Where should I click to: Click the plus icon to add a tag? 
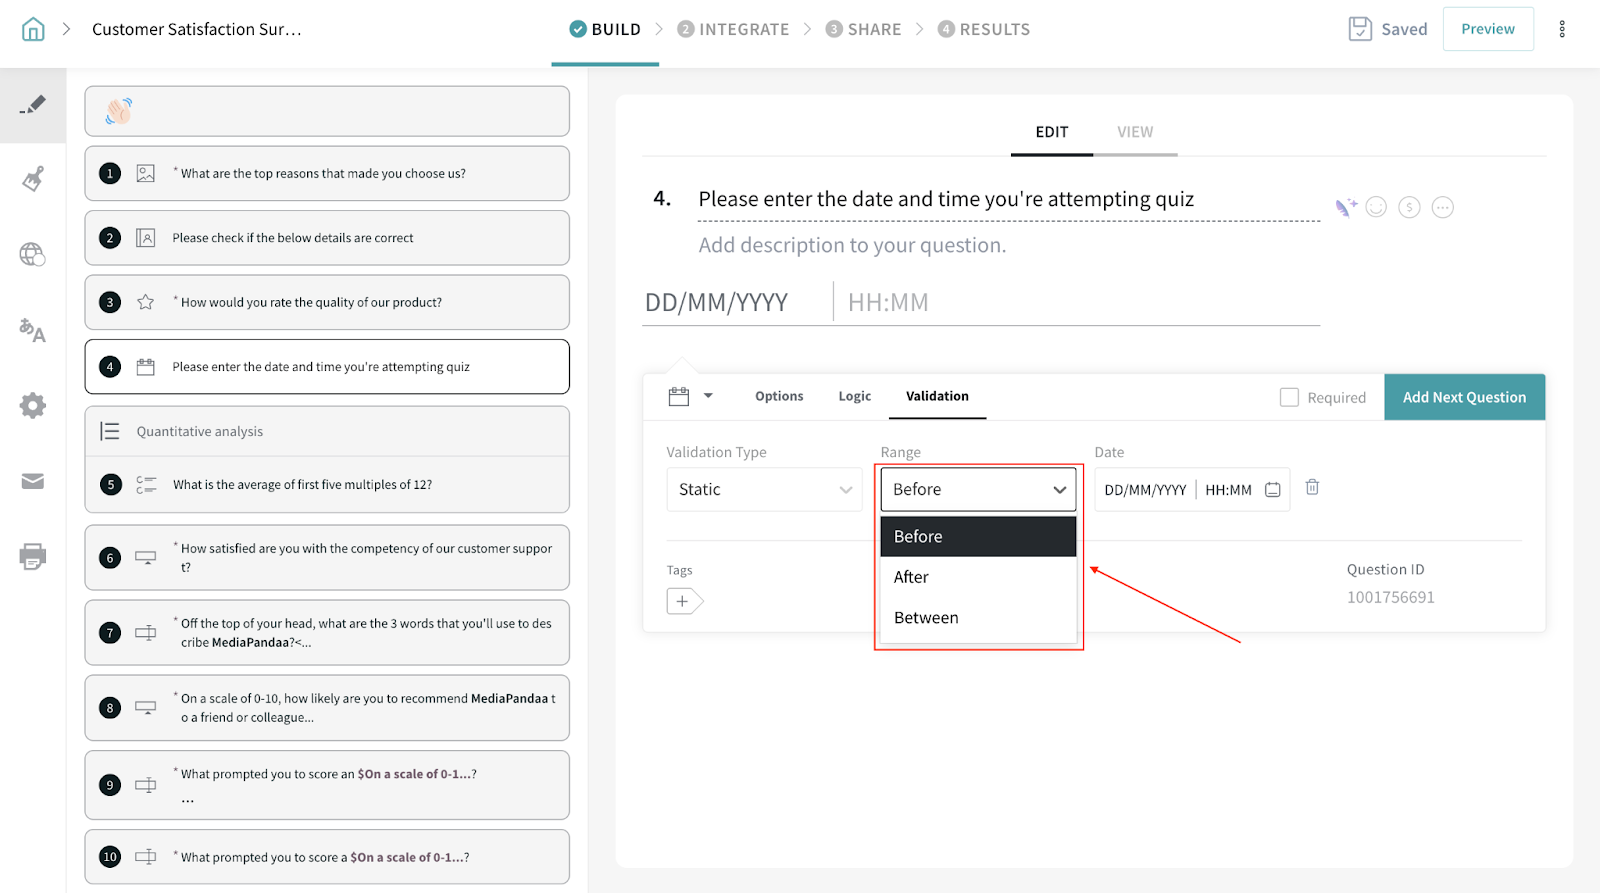coord(683,601)
